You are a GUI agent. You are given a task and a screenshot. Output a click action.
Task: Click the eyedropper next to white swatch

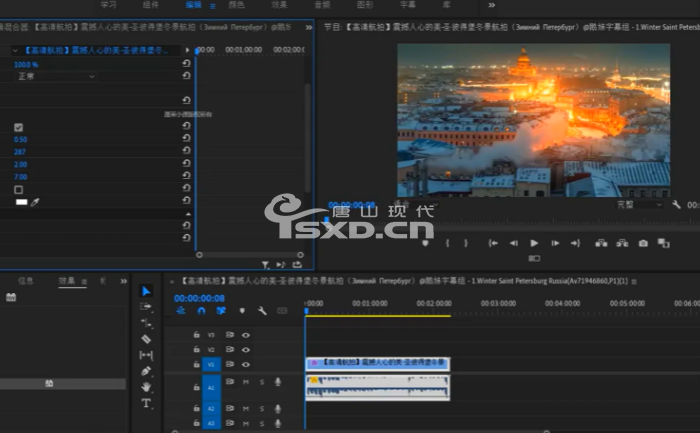pyautogui.click(x=35, y=202)
